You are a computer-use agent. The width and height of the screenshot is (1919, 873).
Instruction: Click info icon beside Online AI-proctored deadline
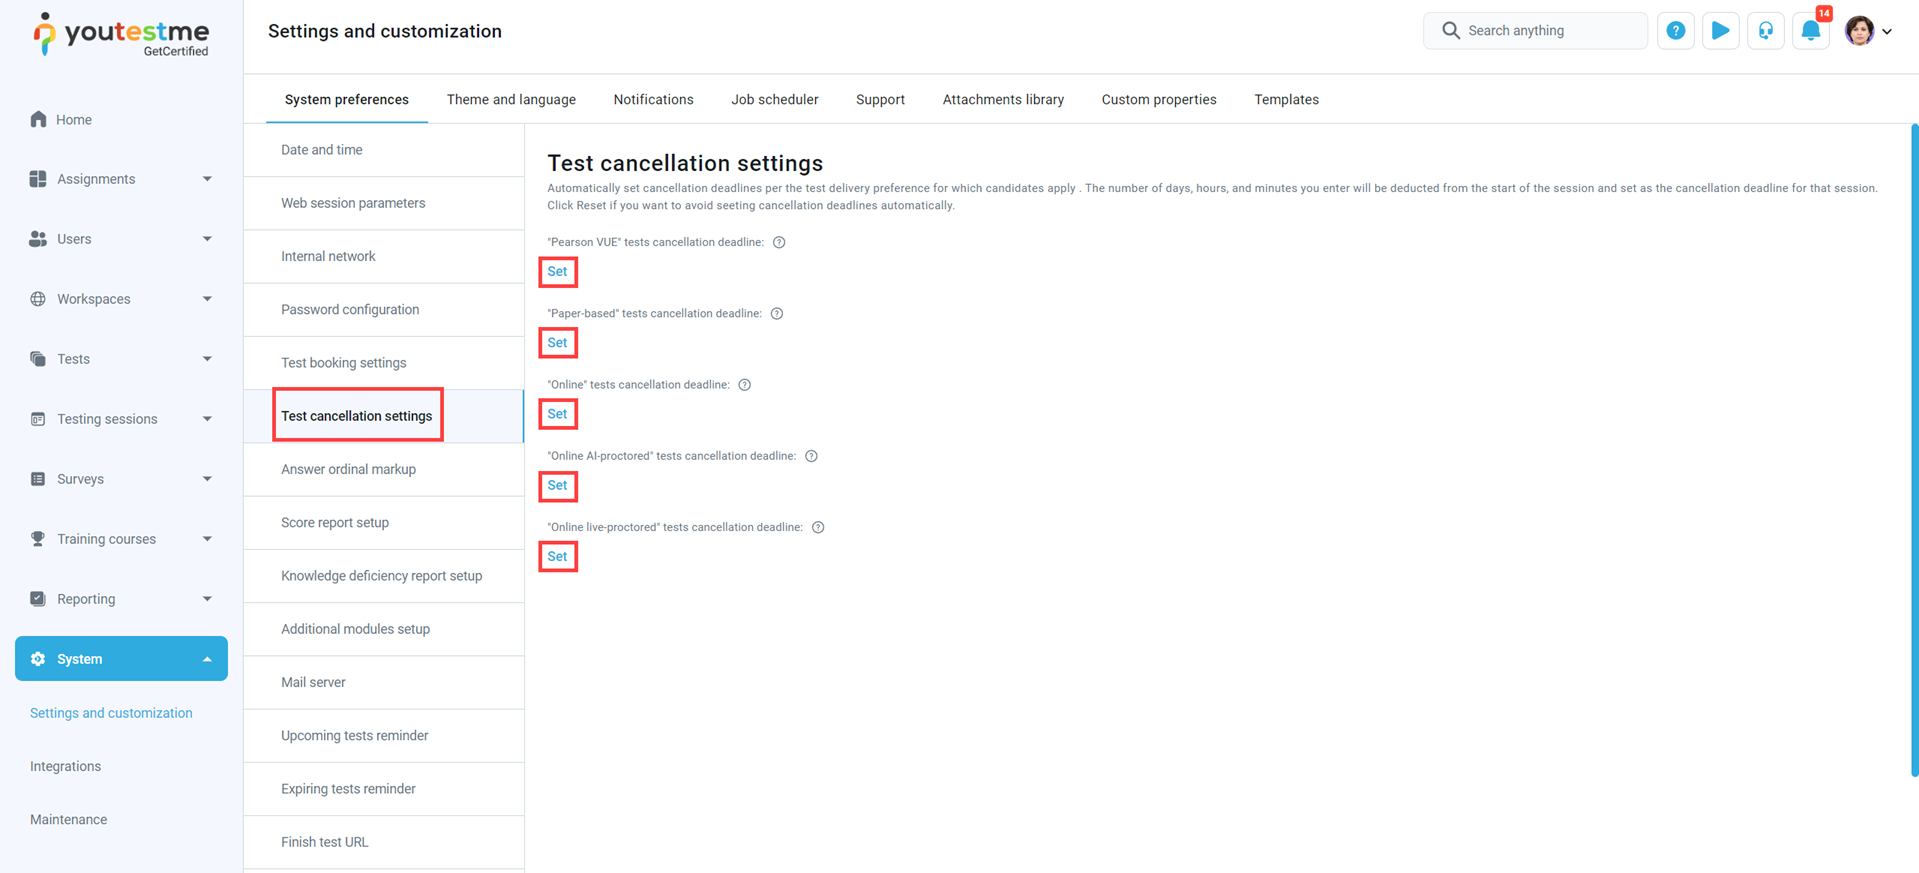click(811, 456)
